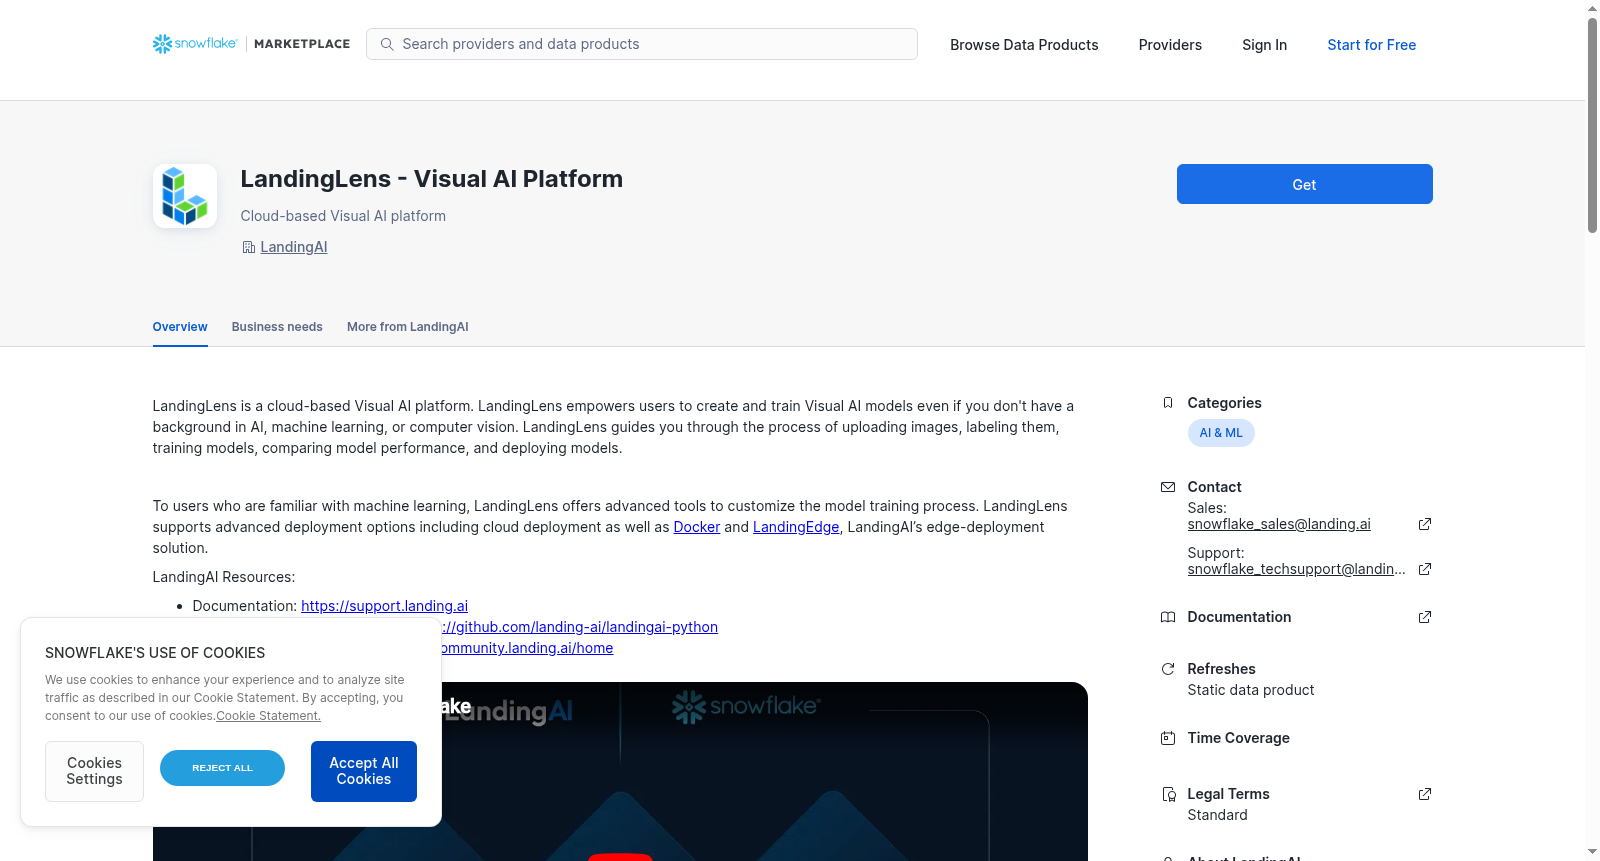
Task: Switch to the Overview tab
Action: click(180, 327)
